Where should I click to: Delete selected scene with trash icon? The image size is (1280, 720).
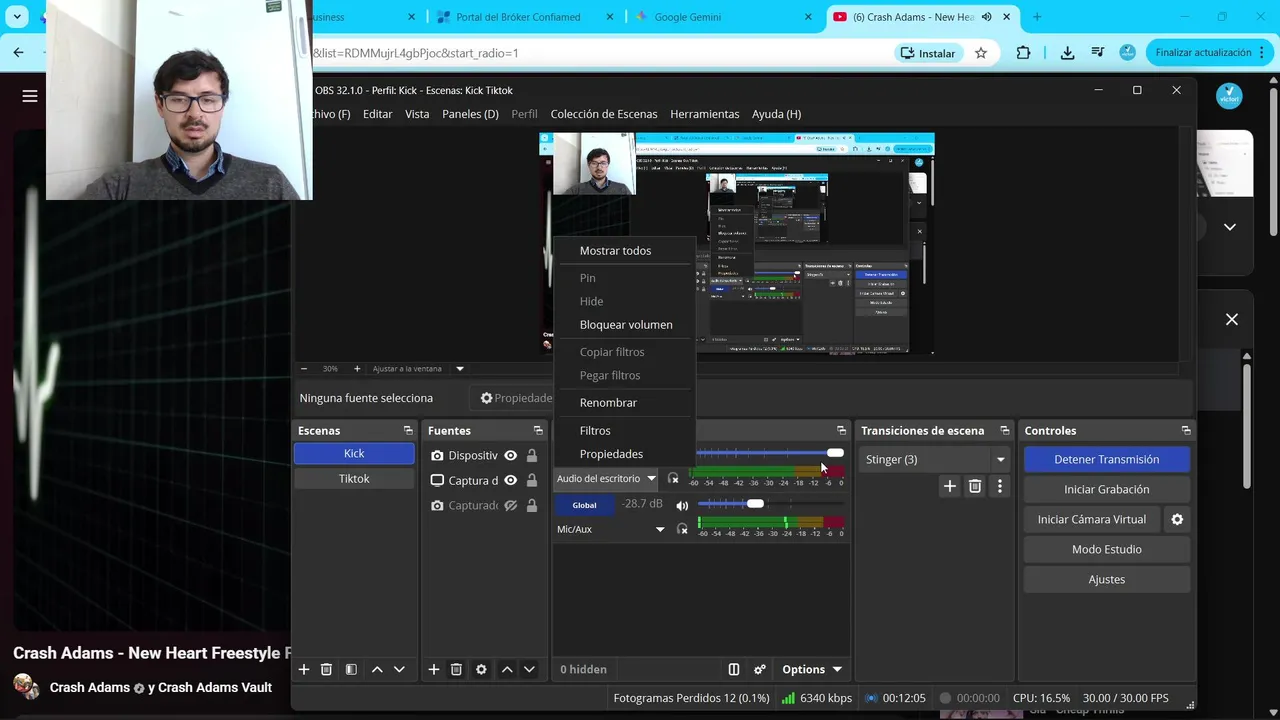tap(326, 669)
